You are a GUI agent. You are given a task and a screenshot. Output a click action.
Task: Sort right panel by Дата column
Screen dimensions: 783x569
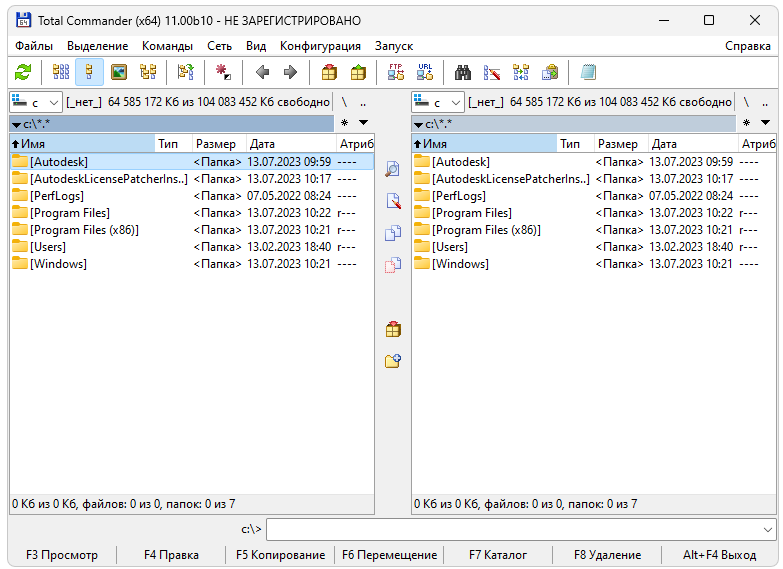(693, 144)
